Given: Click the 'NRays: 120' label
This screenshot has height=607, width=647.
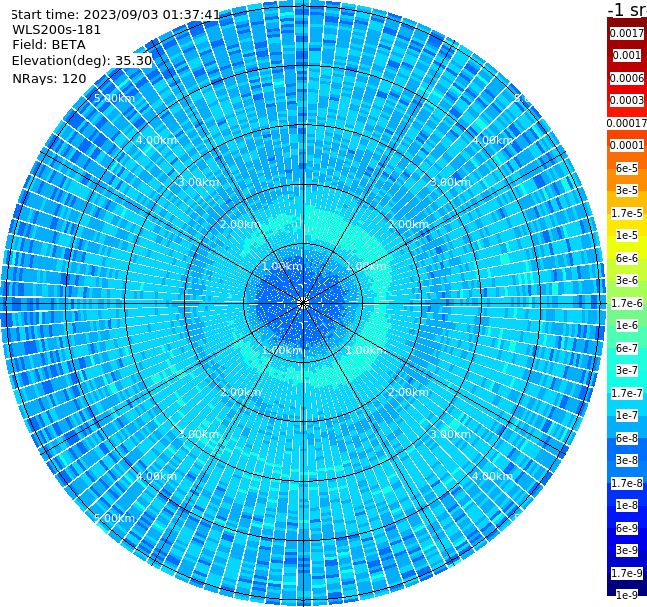Looking at the screenshot, I should [49, 78].
